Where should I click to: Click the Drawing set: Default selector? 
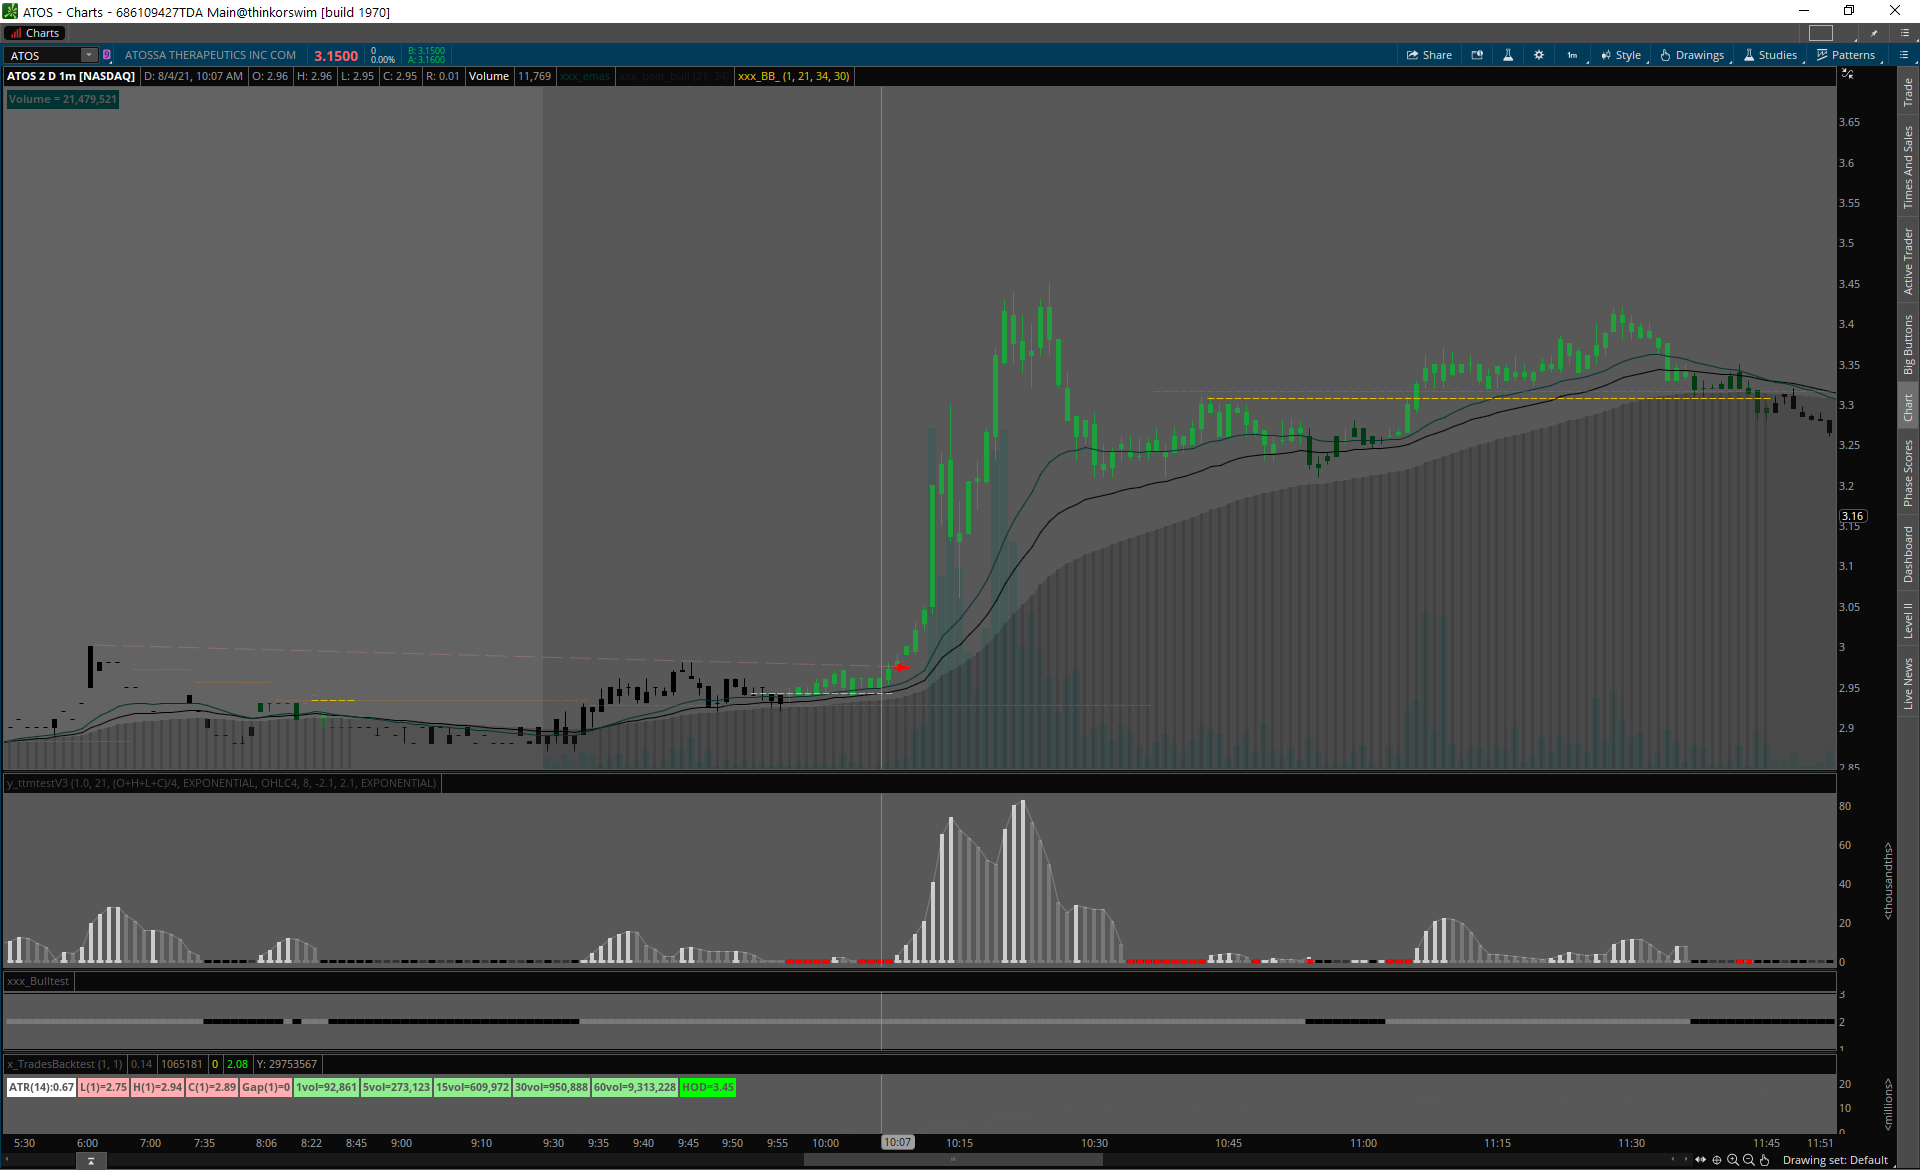point(1834,1160)
